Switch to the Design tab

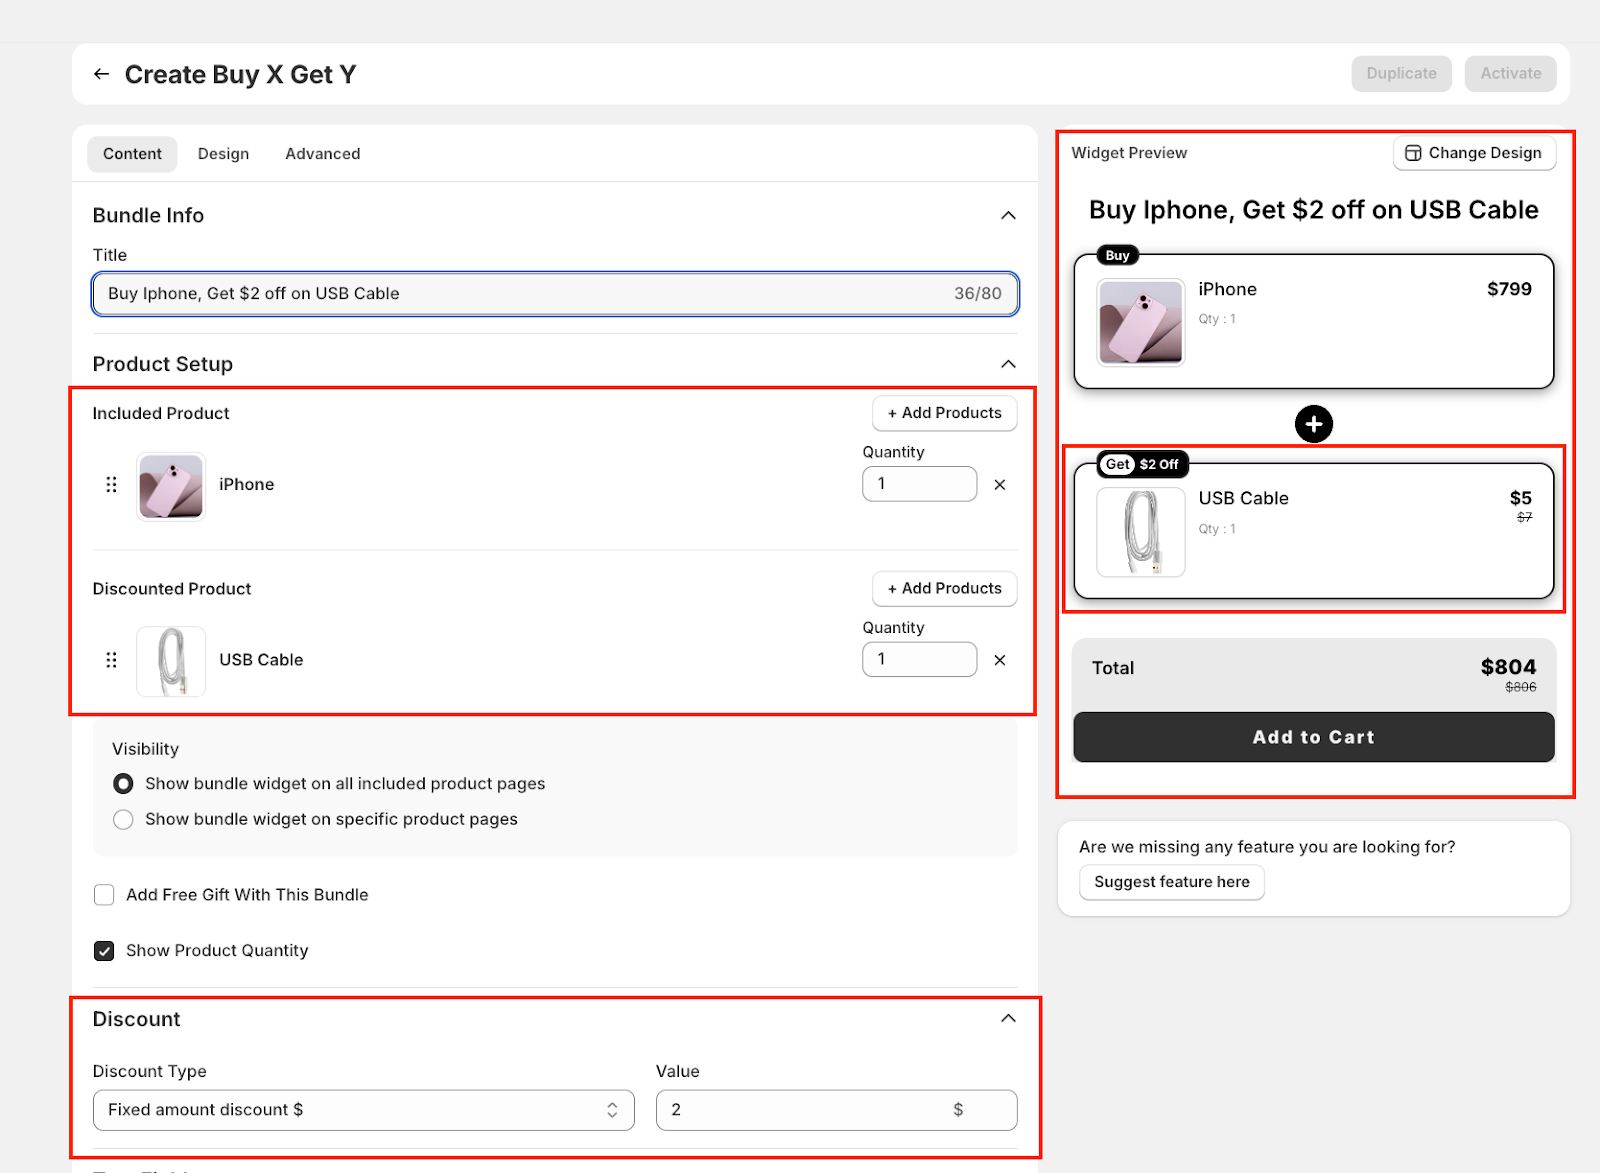(x=223, y=154)
